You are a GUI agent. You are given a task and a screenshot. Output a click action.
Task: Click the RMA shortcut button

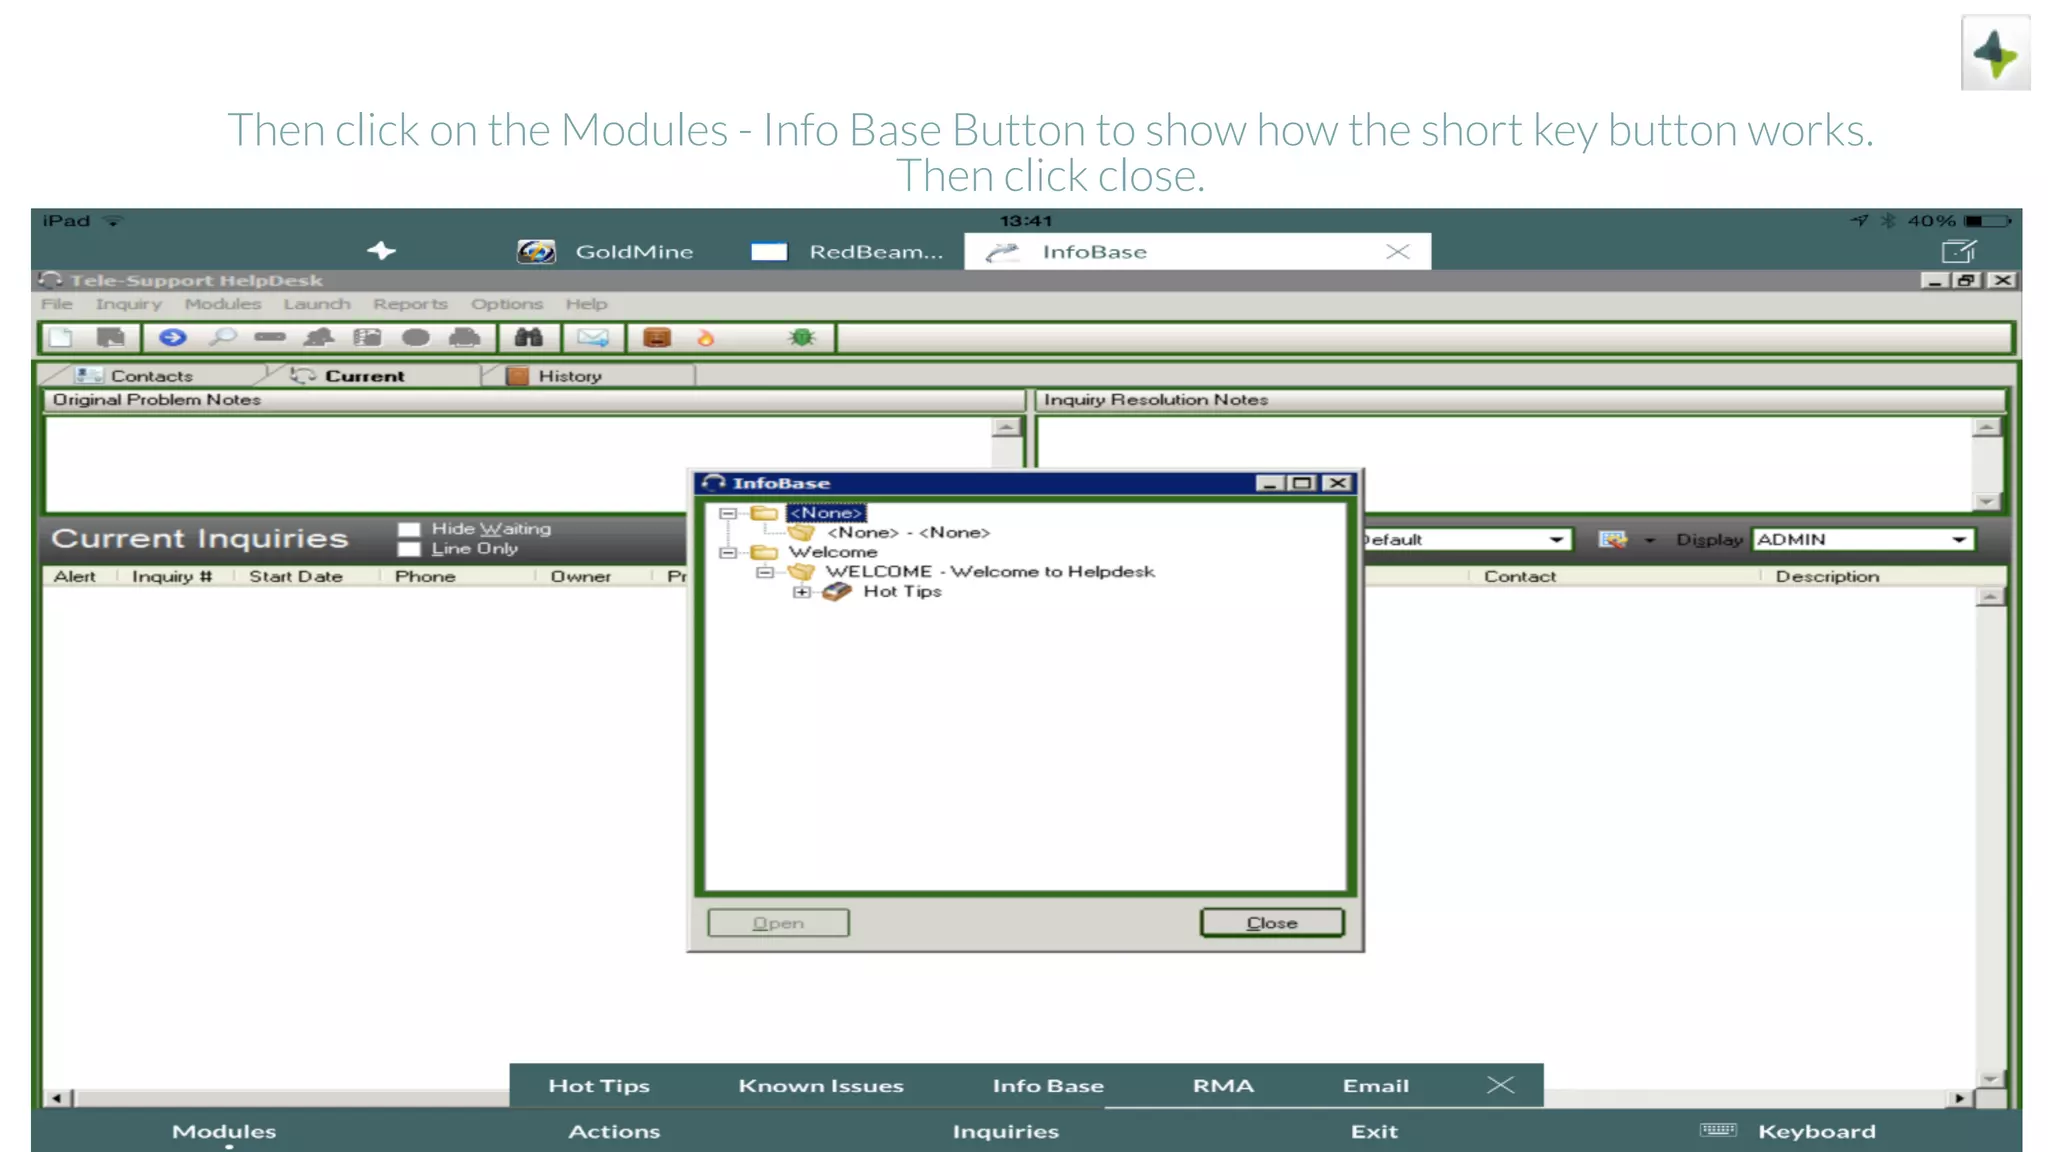[1223, 1086]
